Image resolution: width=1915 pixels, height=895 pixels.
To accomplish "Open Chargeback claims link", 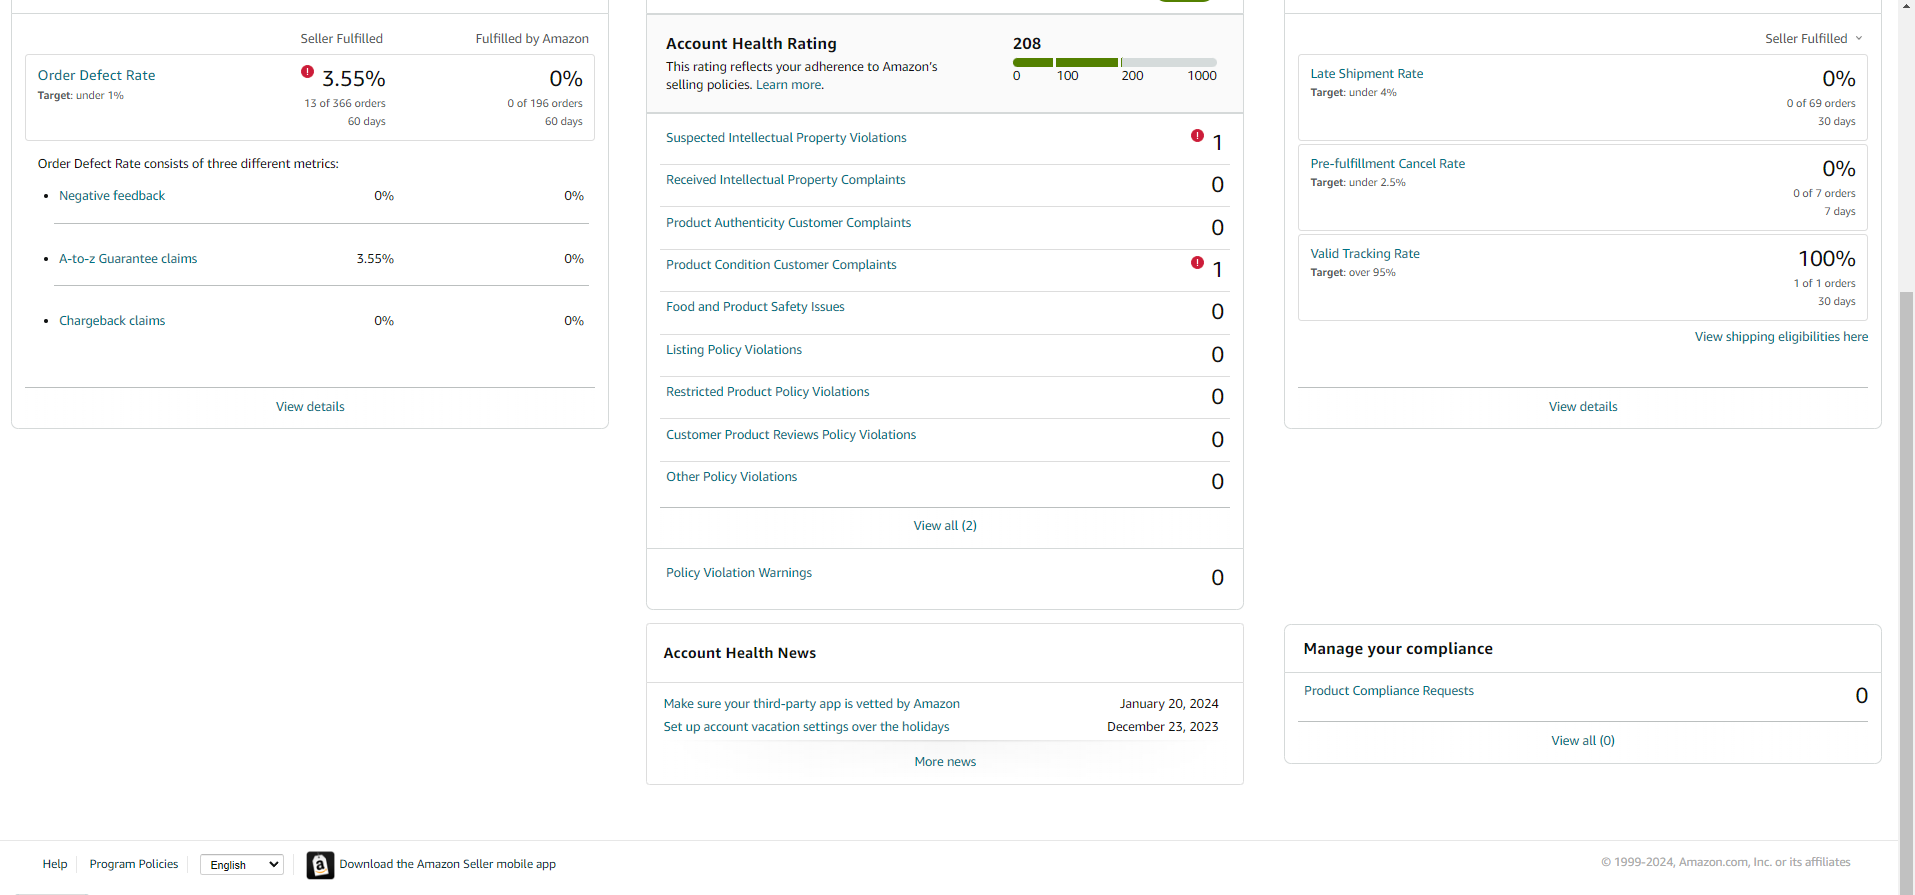I will click(x=112, y=321).
